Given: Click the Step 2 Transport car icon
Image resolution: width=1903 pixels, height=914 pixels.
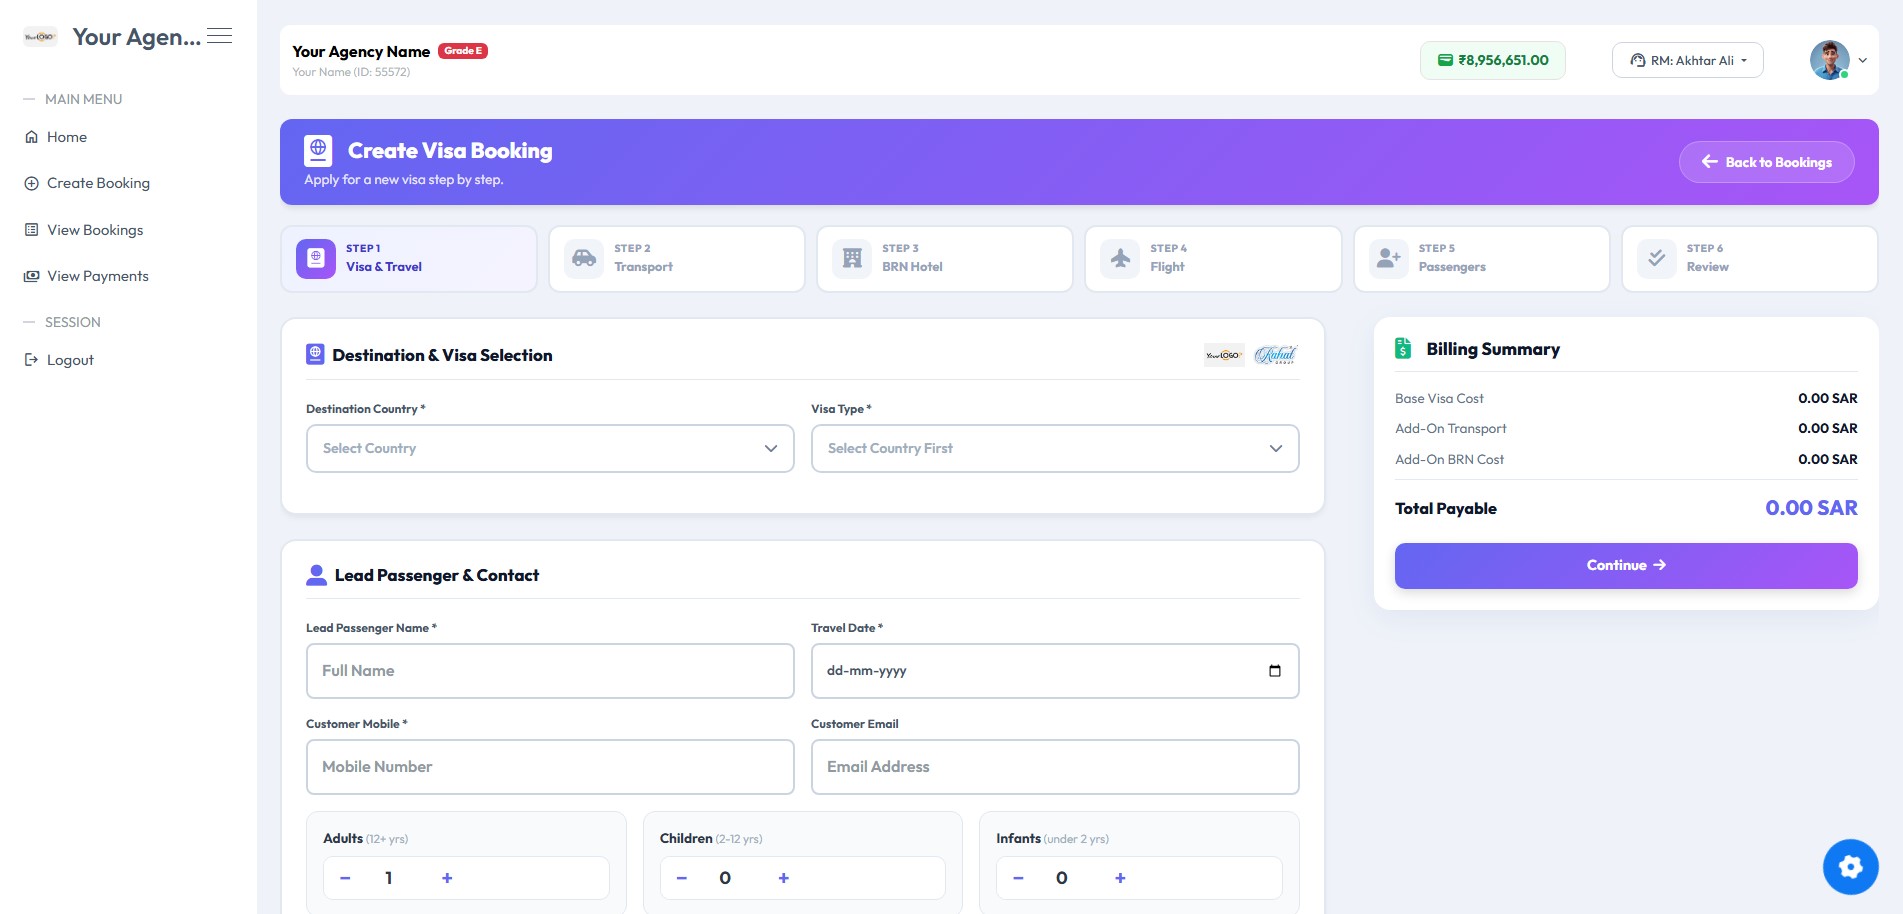Looking at the screenshot, I should pyautogui.click(x=584, y=259).
